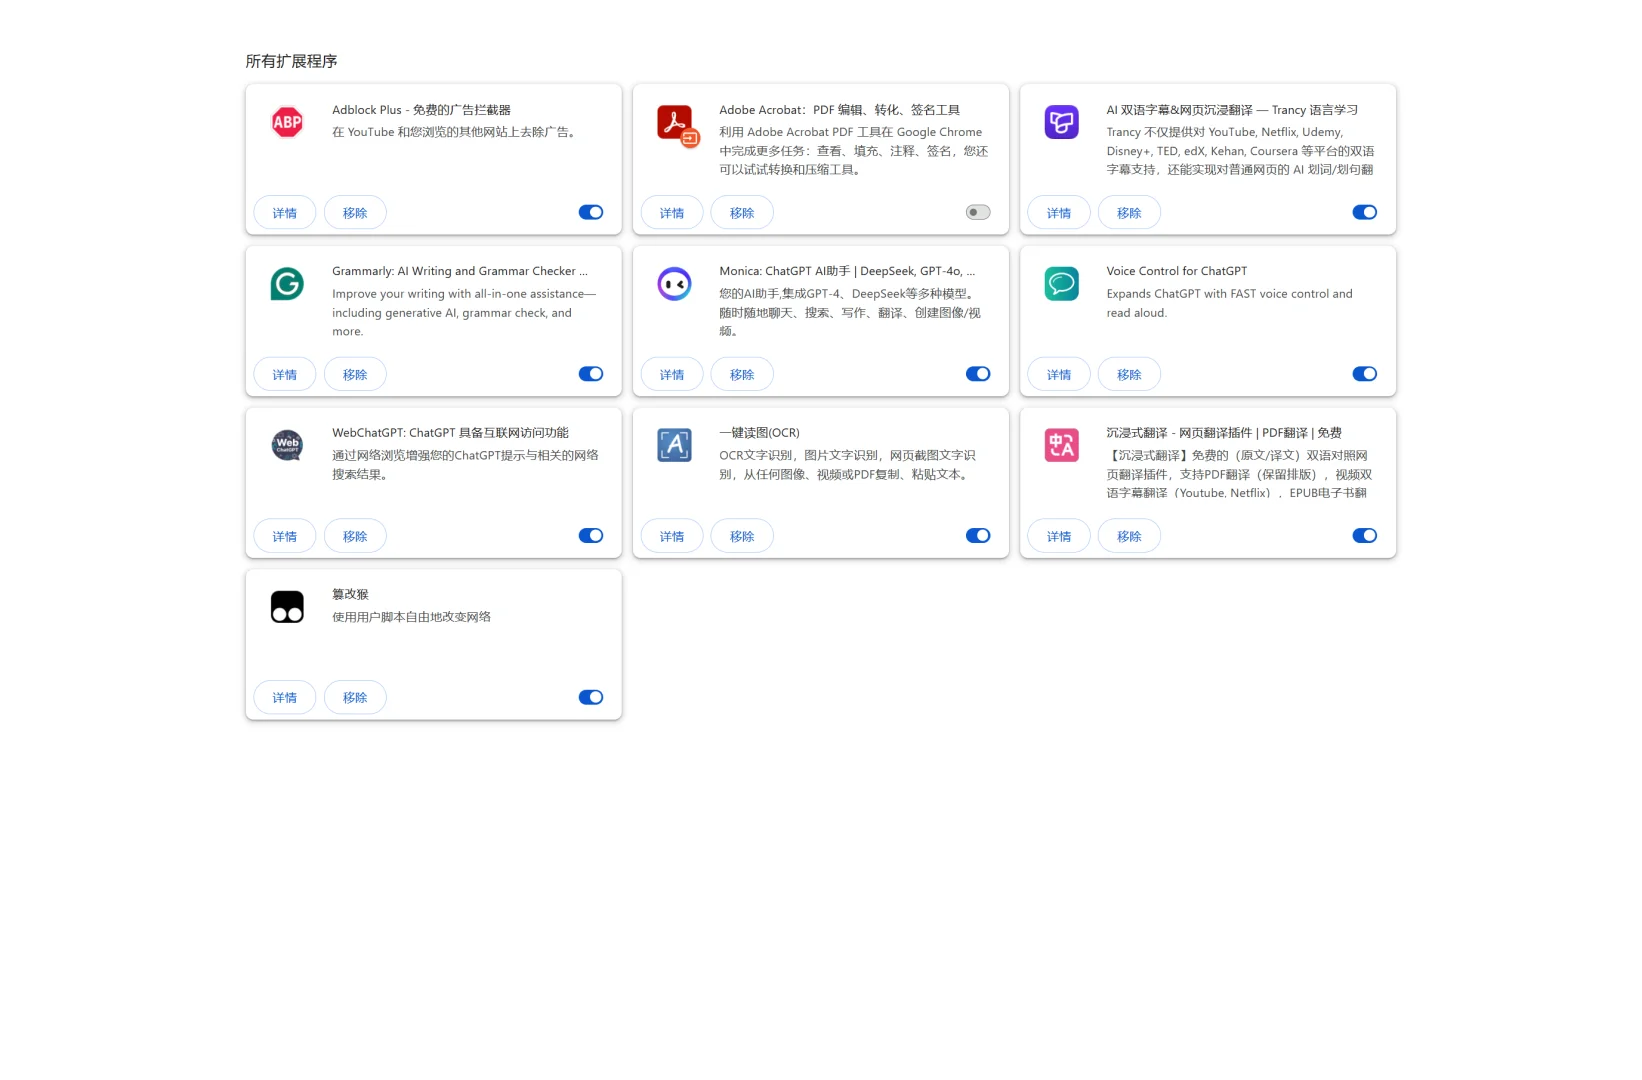Image resolution: width=1642 pixels, height=1080 pixels.
Task: Click the Adobe Acrobat extension icon
Action: (x=676, y=124)
